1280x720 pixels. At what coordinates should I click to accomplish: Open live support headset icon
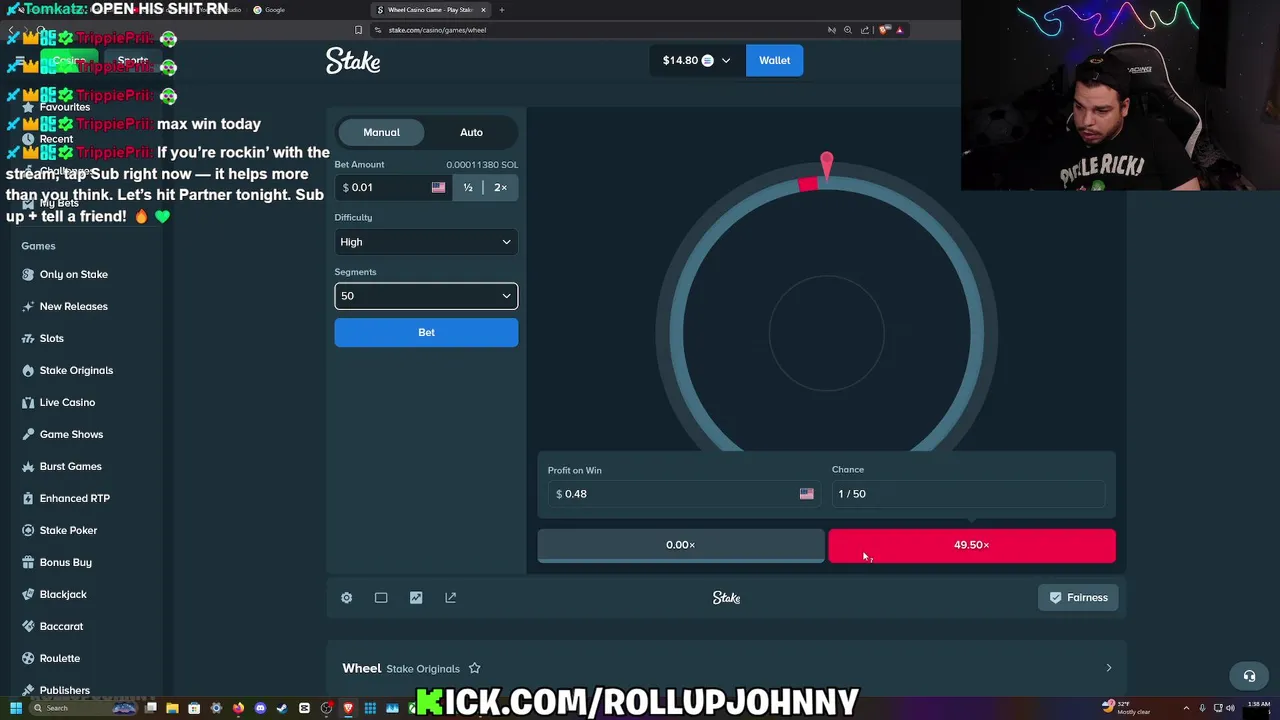click(1249, 676)
